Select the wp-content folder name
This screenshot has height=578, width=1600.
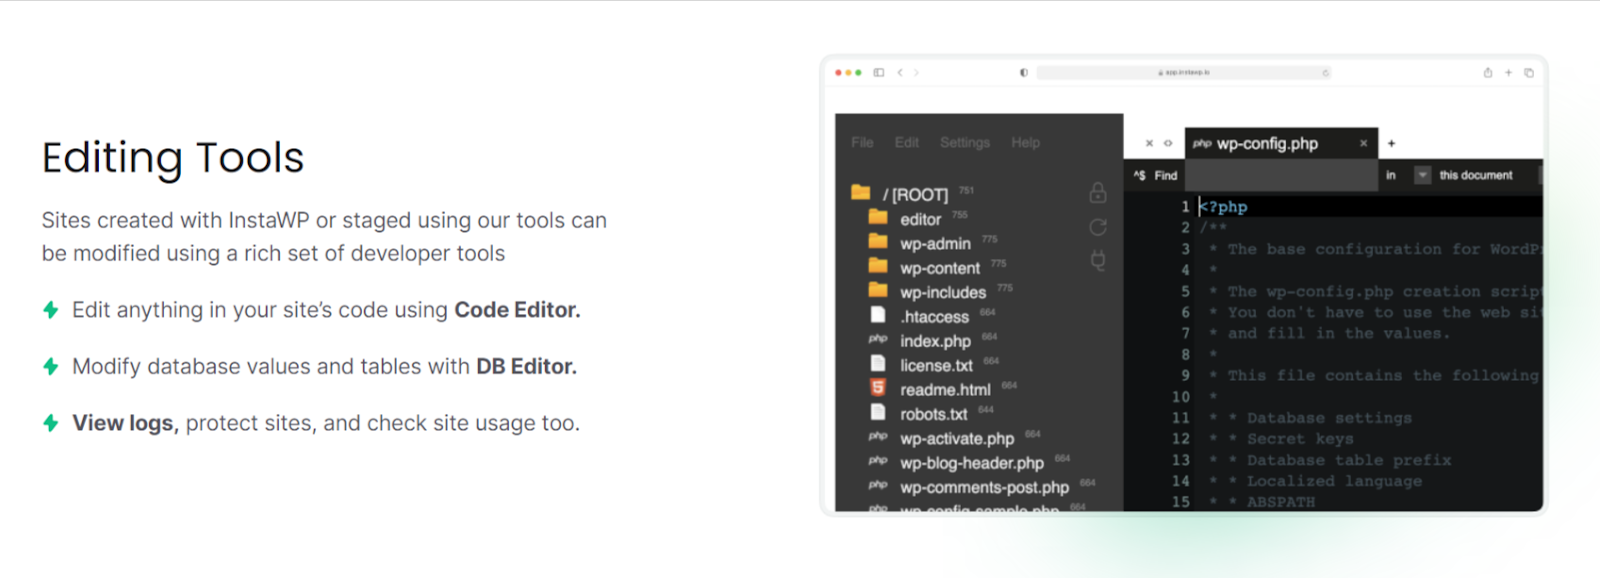pos(940,268)
